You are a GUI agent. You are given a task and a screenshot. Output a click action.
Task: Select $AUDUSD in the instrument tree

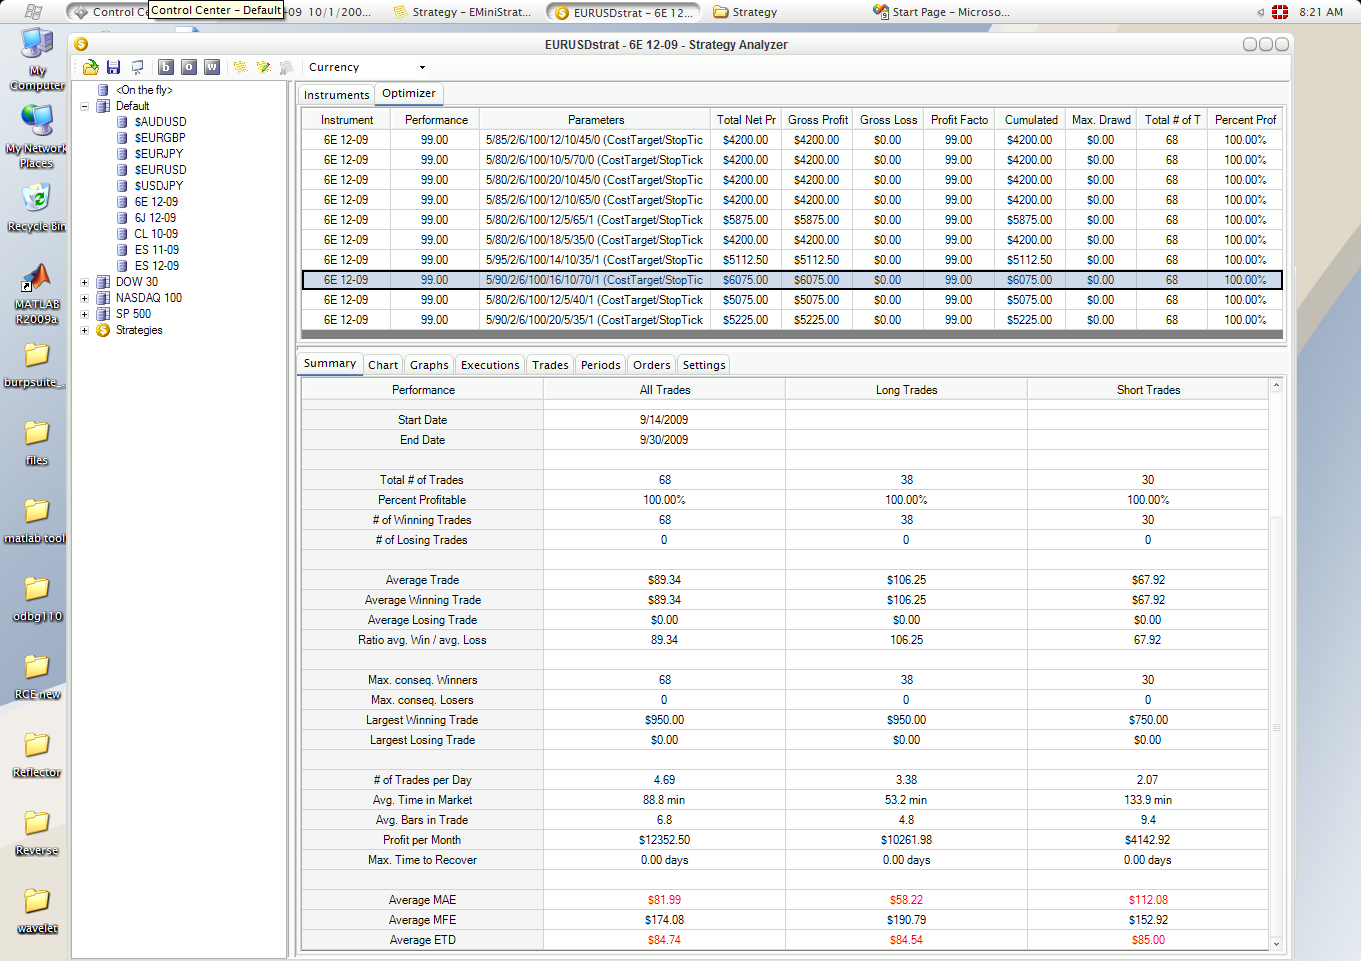pos(160,122)
